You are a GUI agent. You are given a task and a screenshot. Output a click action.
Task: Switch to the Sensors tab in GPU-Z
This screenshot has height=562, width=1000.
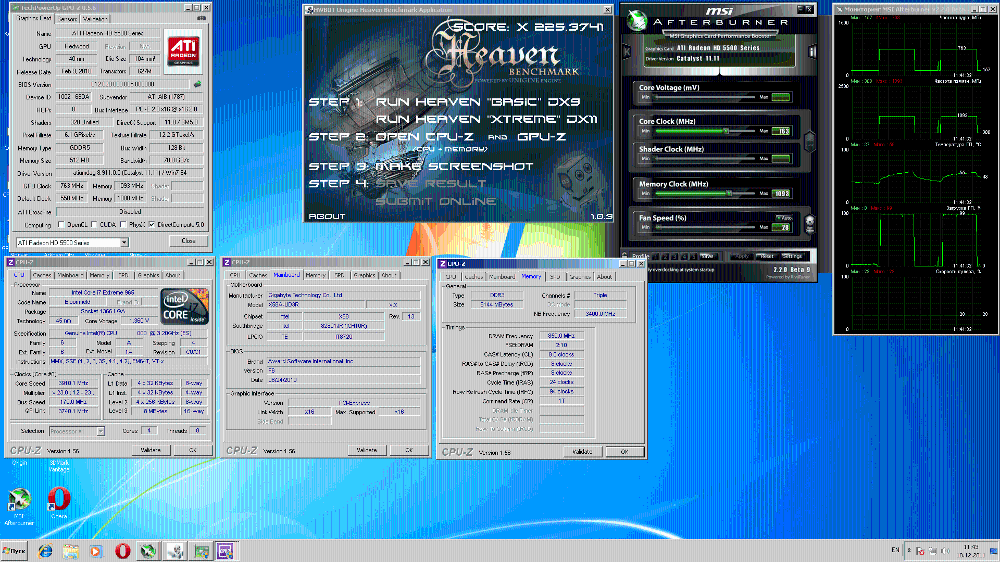pos(68,19)
